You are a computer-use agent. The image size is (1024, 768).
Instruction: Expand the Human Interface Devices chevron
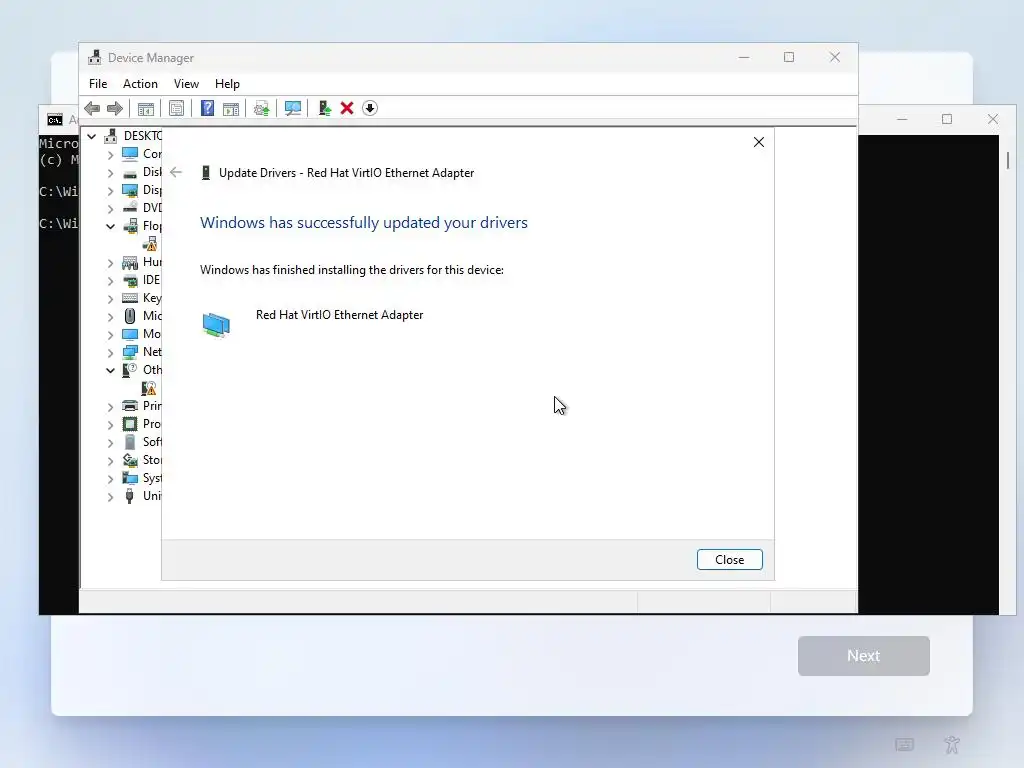110,263
